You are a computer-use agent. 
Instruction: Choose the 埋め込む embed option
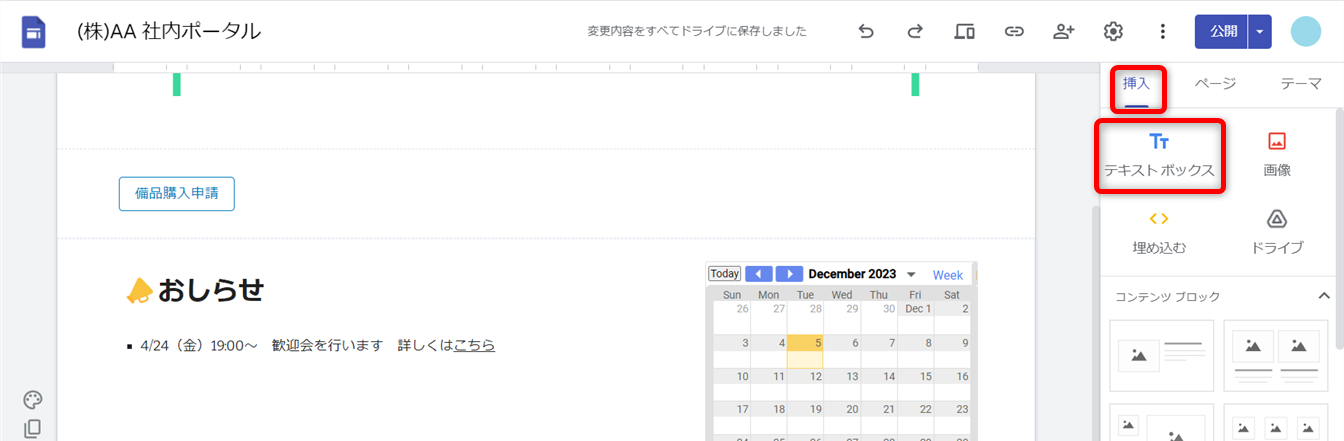click(x=1159, y=232)
